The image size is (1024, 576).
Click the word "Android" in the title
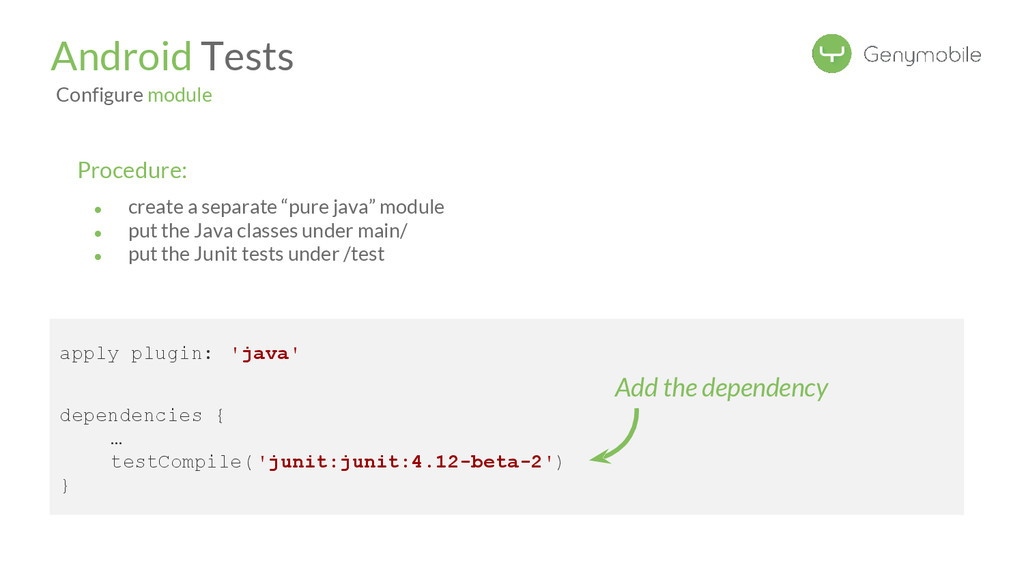coord(121,56)
